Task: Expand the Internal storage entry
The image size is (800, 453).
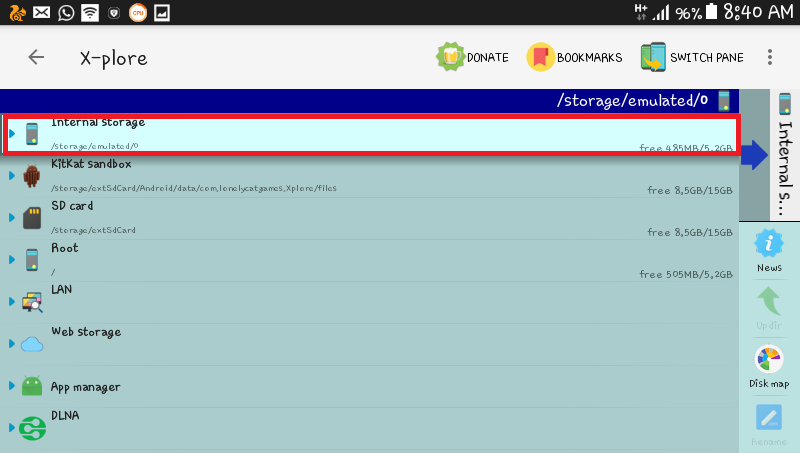Action: click(12, 134)
